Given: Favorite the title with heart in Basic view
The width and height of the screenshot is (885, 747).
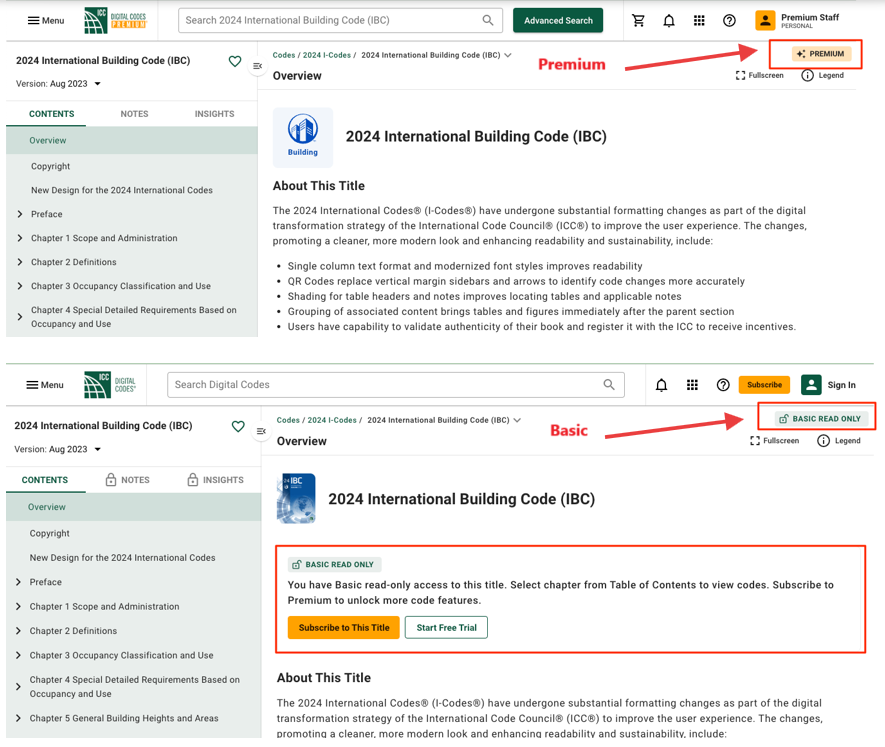Looking at the screenshot, I should (x=238, y=426).
